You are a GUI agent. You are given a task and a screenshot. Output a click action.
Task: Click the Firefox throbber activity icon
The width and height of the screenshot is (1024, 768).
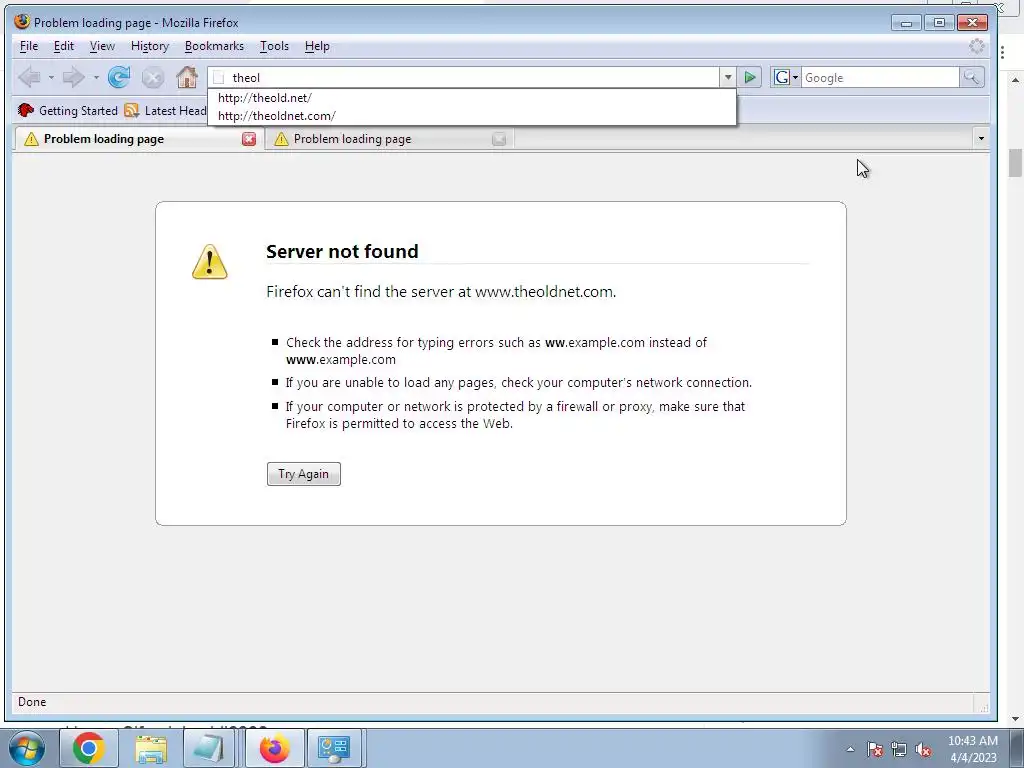coord(977,46)
